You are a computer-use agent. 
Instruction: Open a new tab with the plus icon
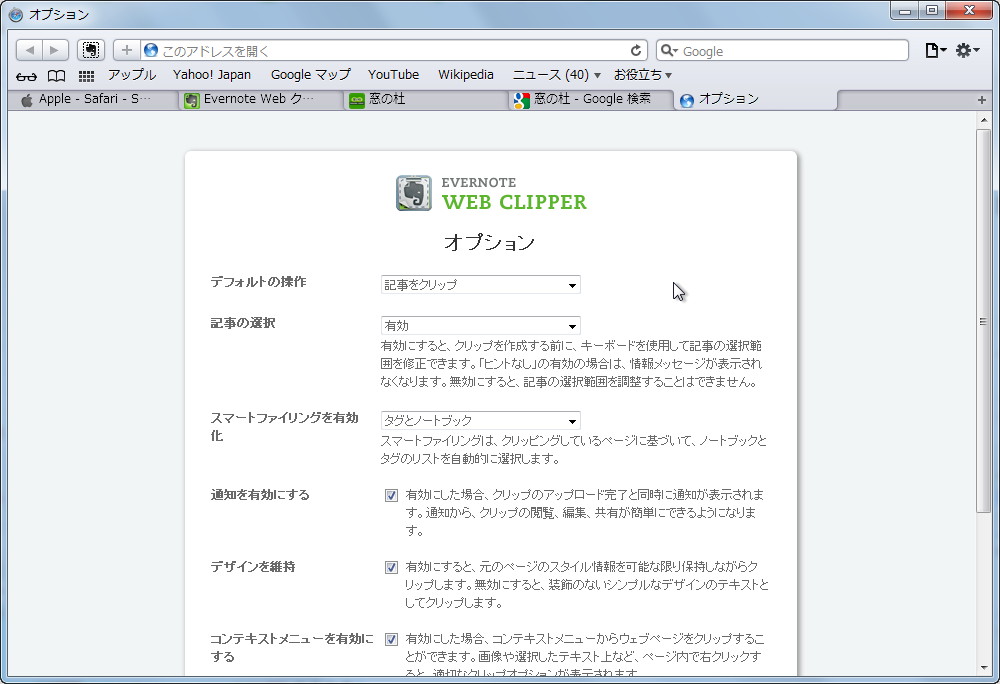tap(982, 100)
